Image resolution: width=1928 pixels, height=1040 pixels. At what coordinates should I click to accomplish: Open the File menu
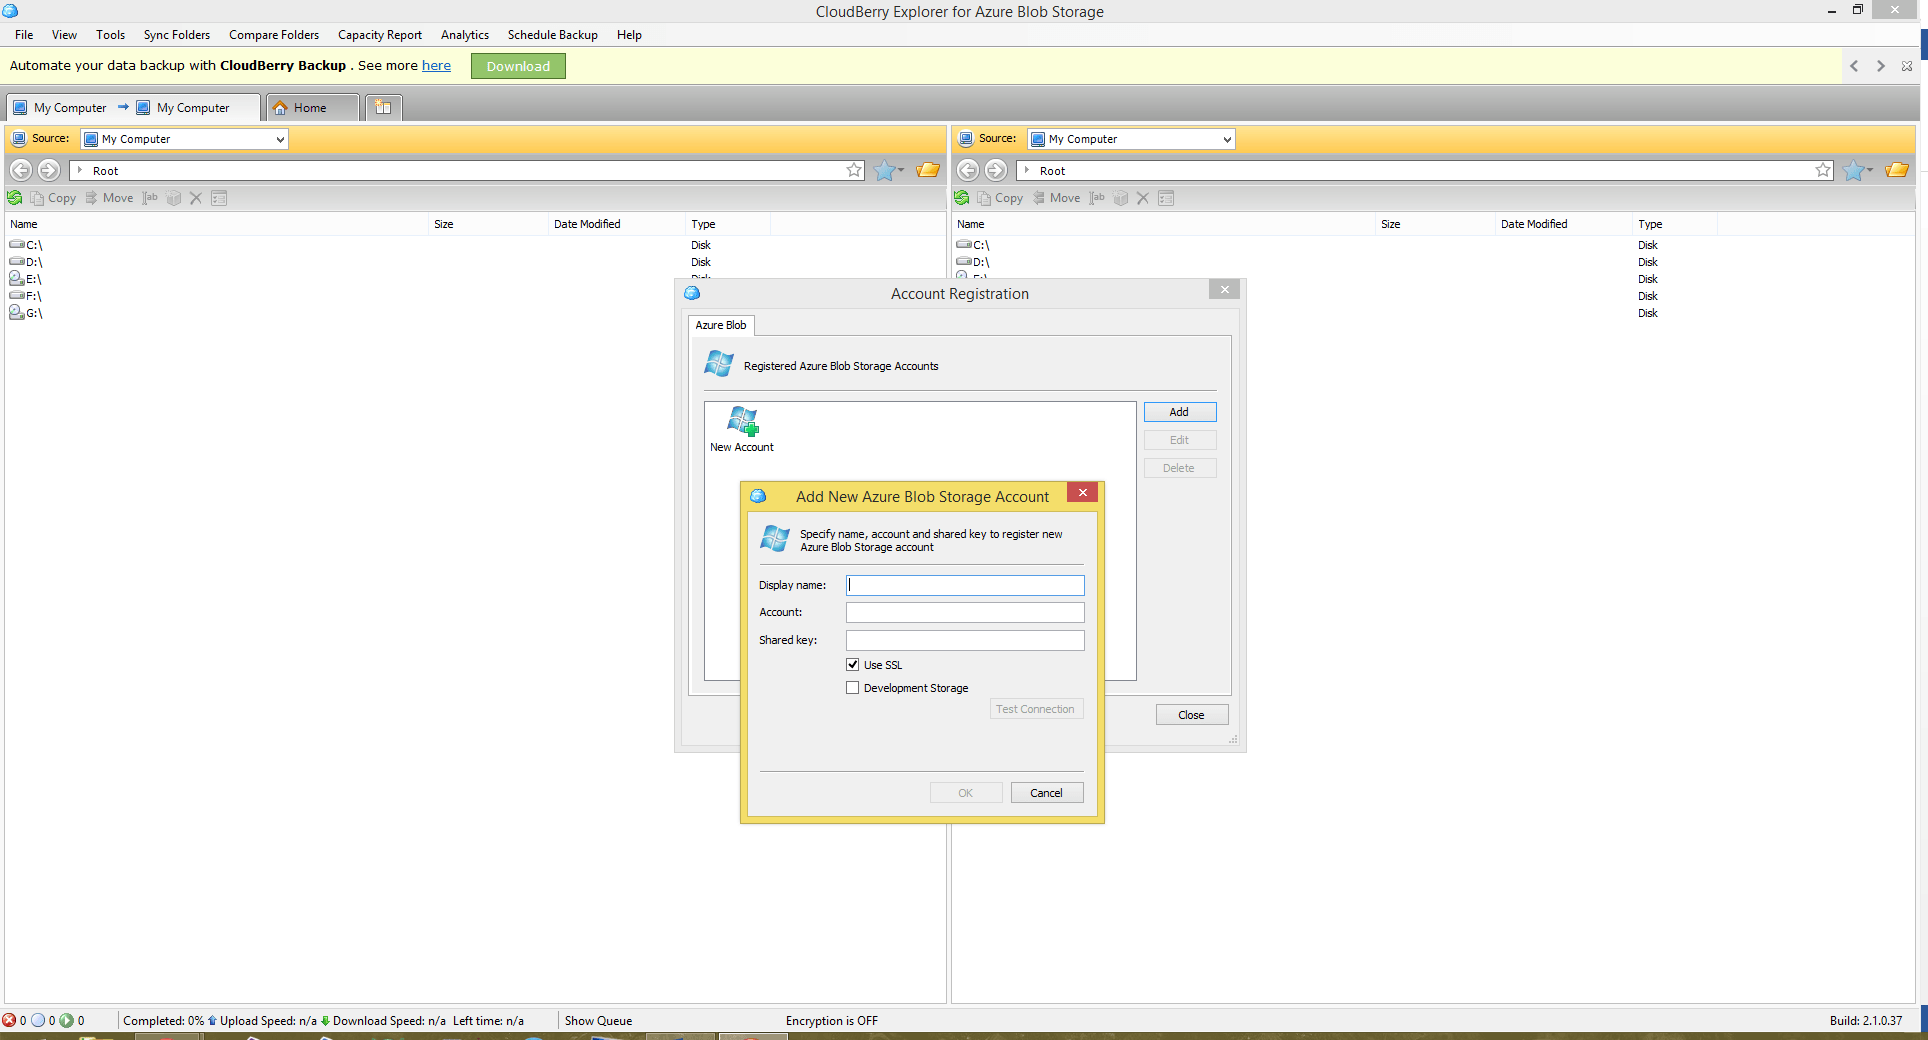click(24, 35)
